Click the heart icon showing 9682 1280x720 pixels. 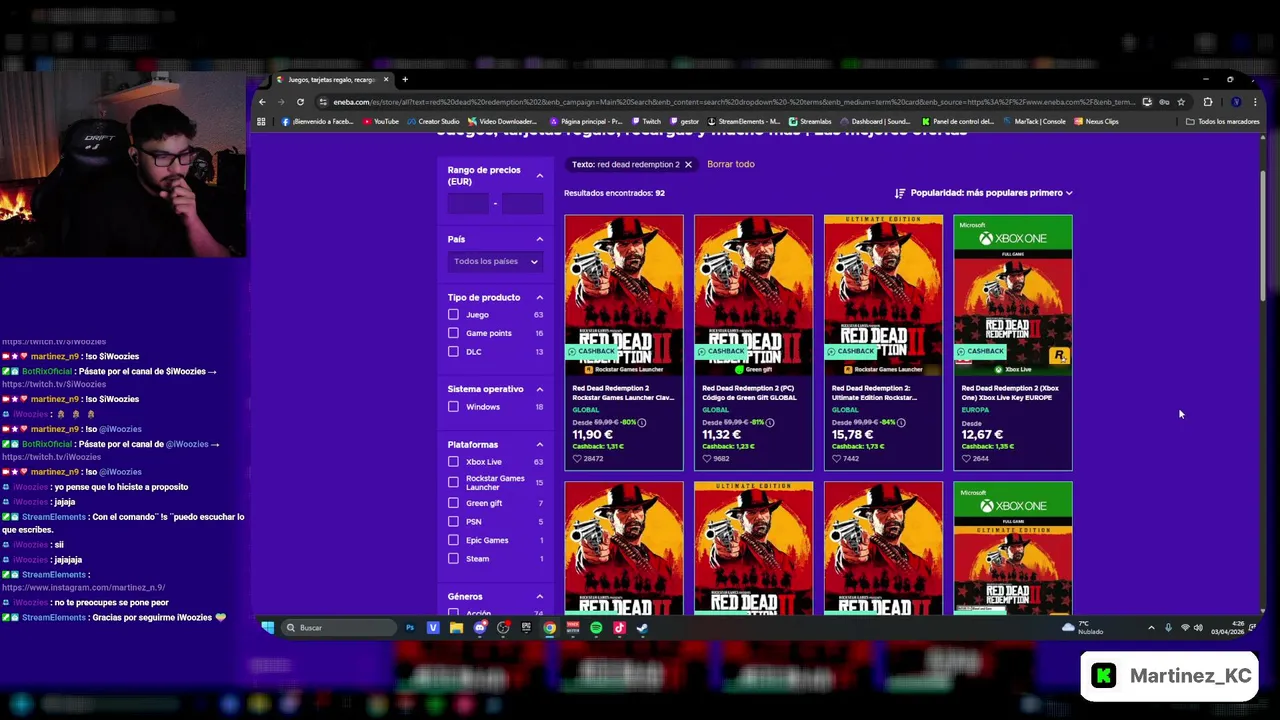(x=707, y=459)
